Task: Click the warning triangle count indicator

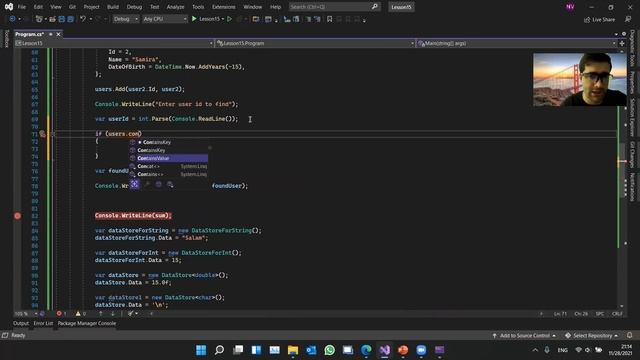Action: click(x=78, y=313)
